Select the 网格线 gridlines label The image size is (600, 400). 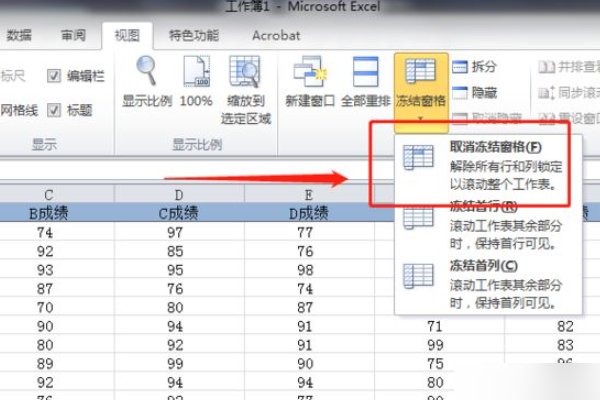(19, 110)
